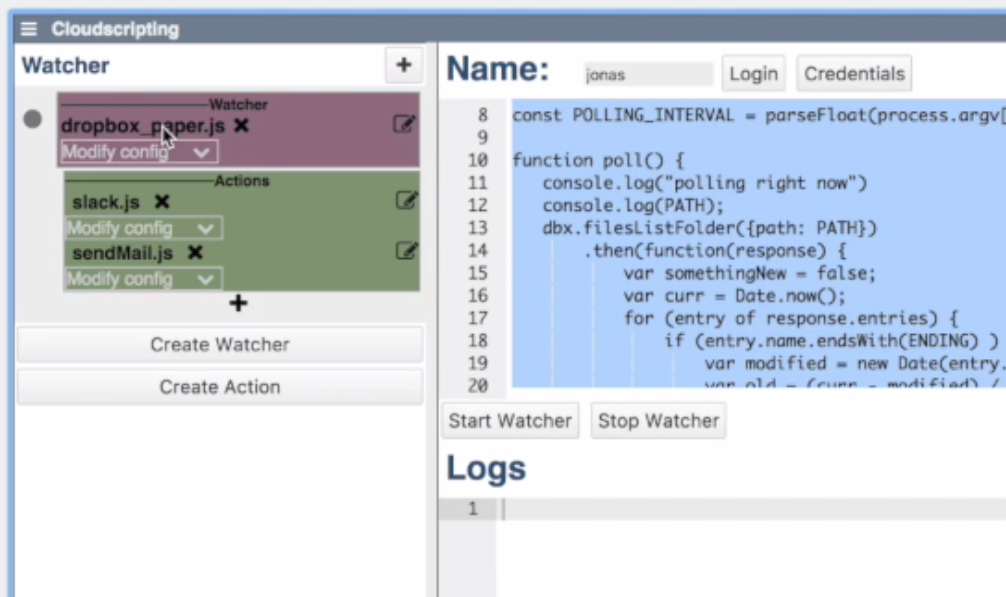Open edit icon for slack.js
Viewport: 1006px width, 597px height.
[406, 201]
